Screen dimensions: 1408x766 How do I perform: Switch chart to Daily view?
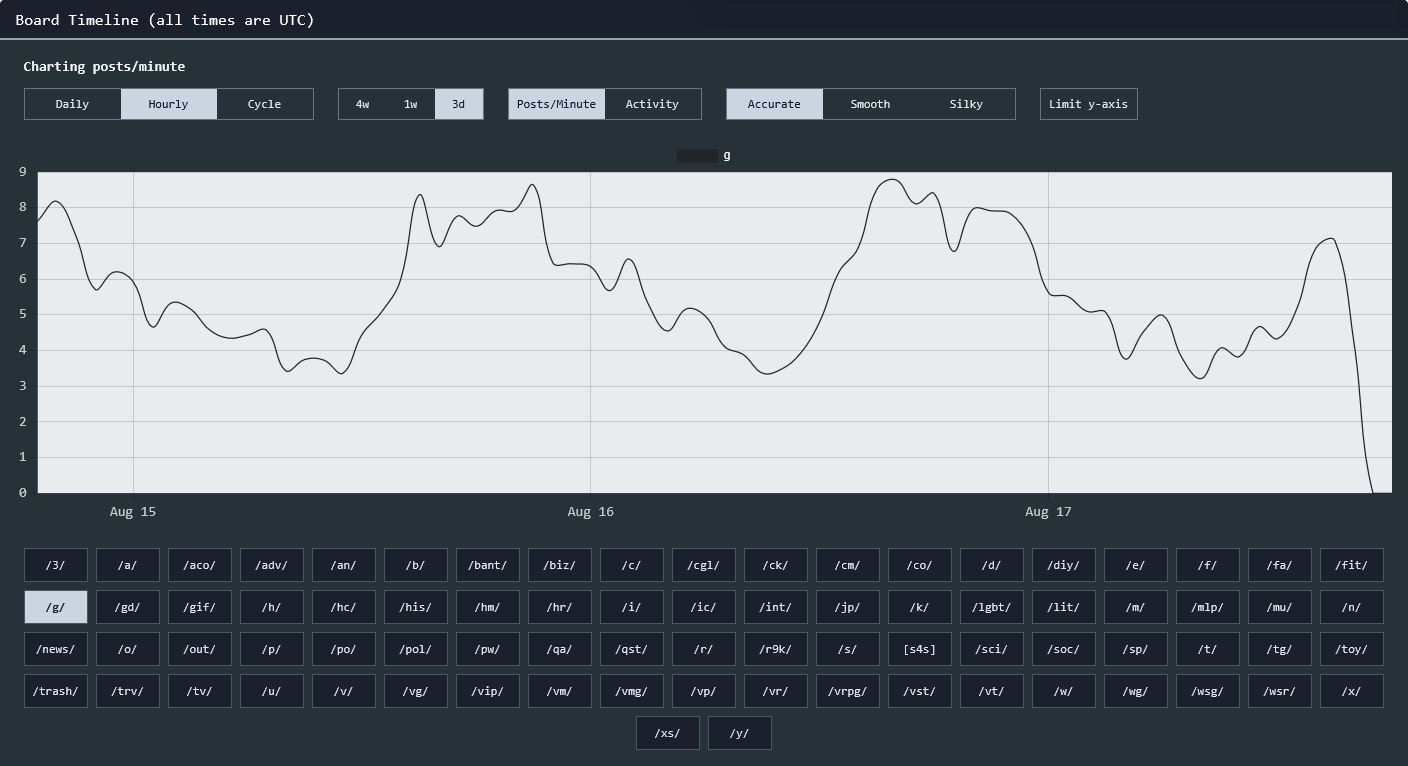coord(72,104)
